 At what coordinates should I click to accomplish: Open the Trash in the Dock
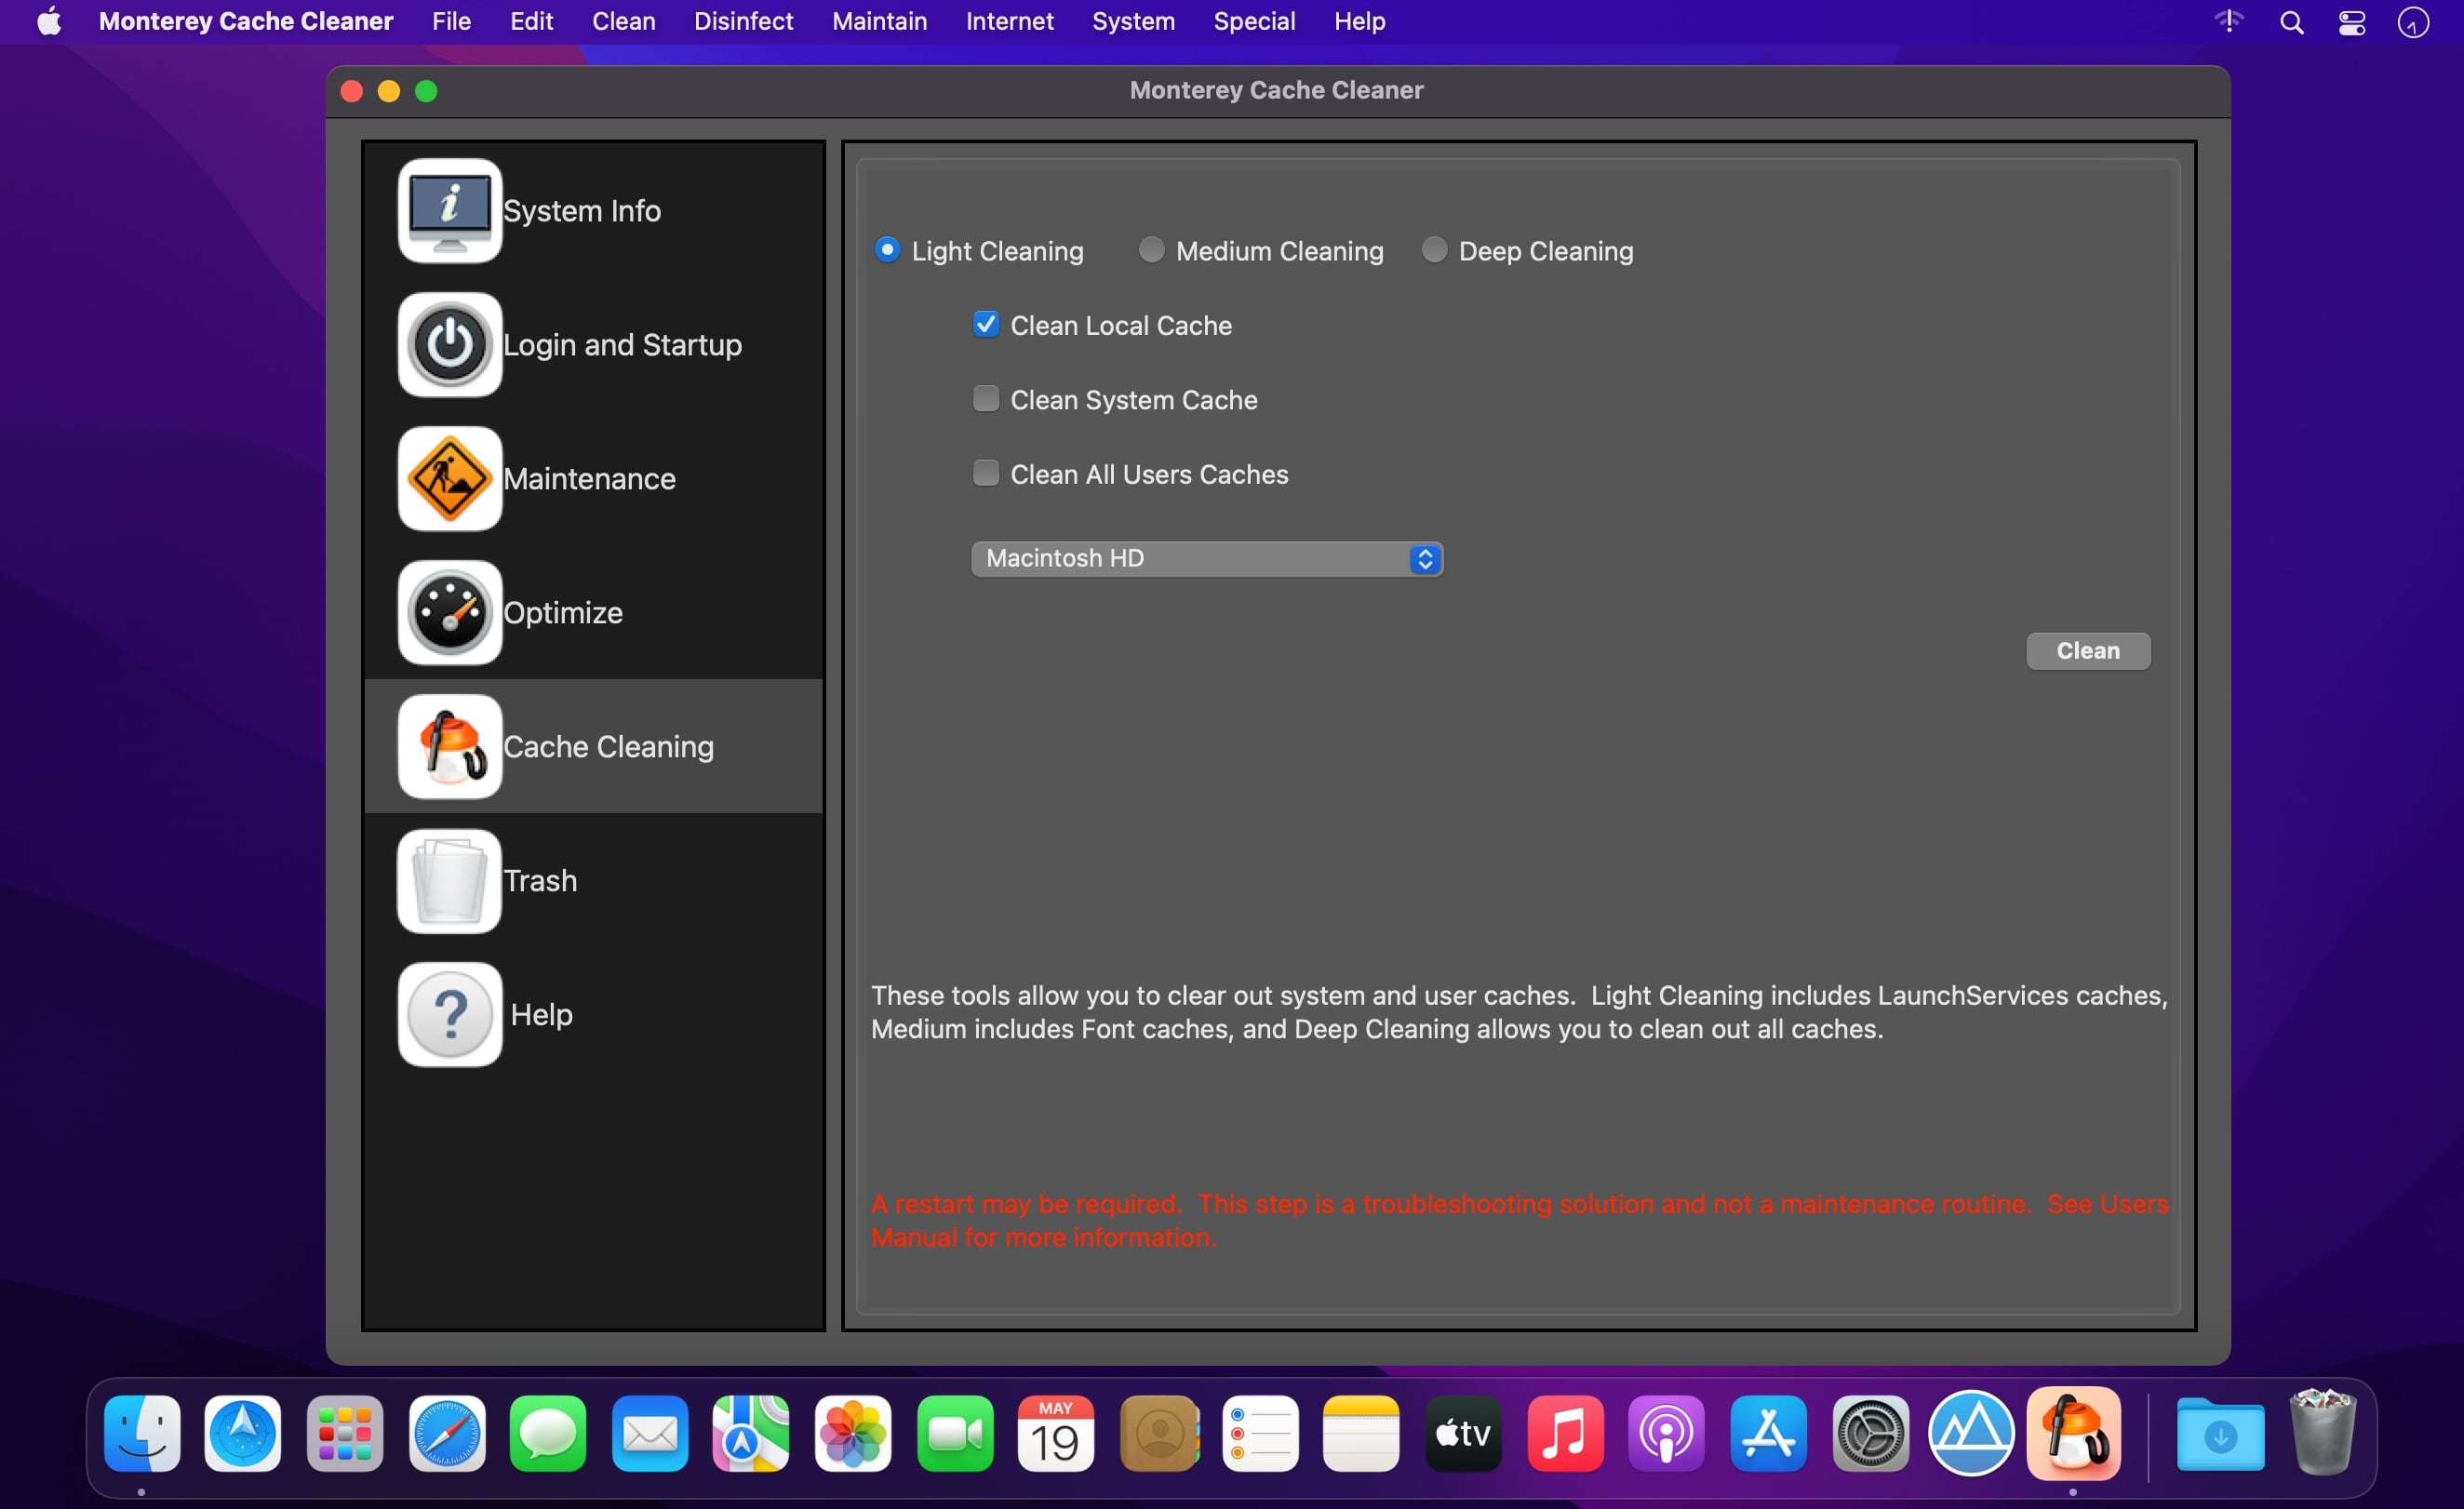pos(2322,1433)
